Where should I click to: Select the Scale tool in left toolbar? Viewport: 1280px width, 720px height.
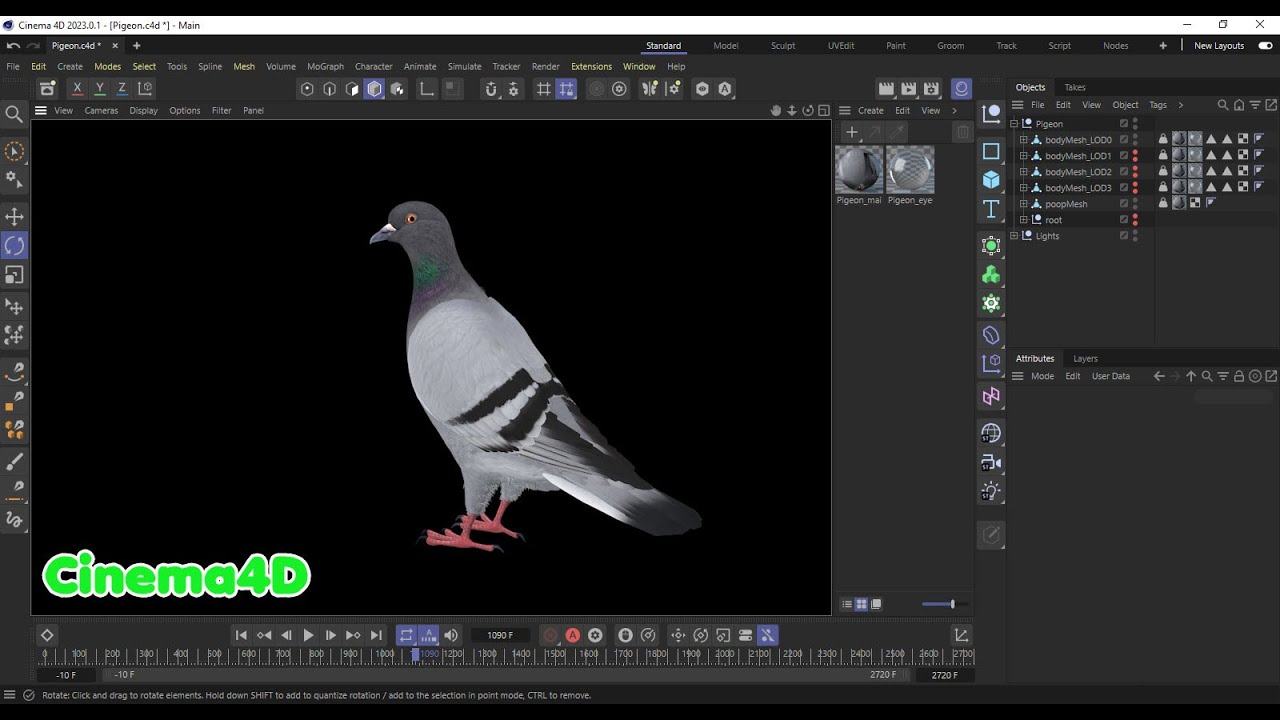coord(14,274)
